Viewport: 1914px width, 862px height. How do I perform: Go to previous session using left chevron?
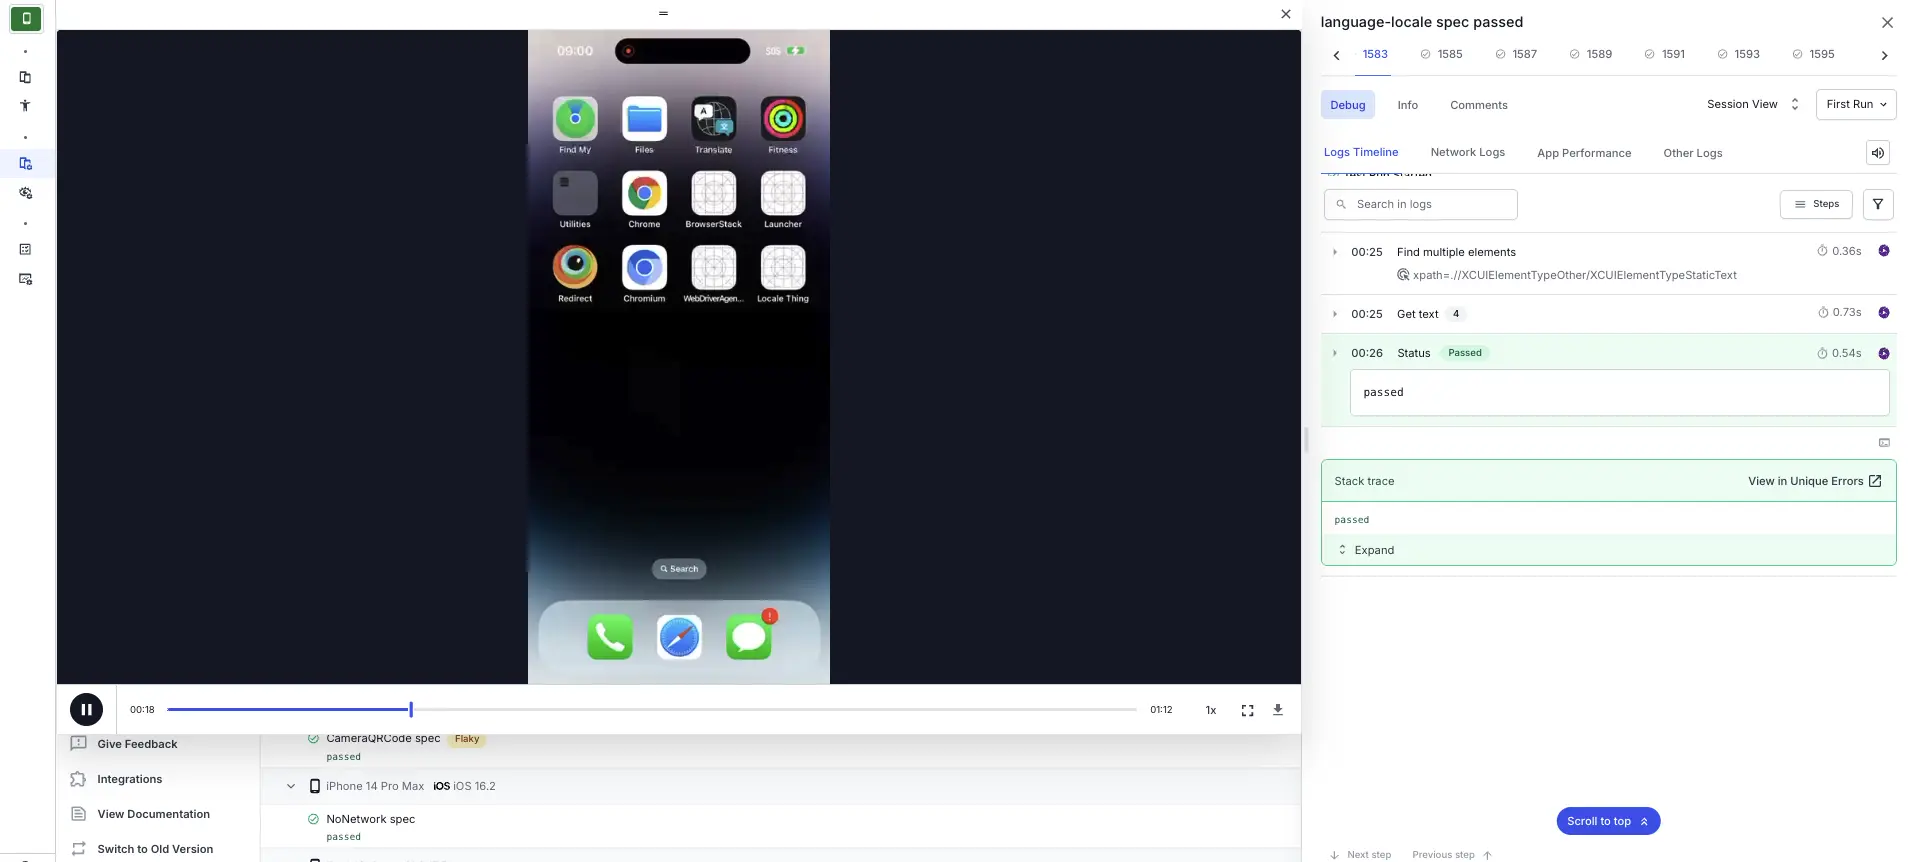pyautogui.click(x=1336, y=56)
